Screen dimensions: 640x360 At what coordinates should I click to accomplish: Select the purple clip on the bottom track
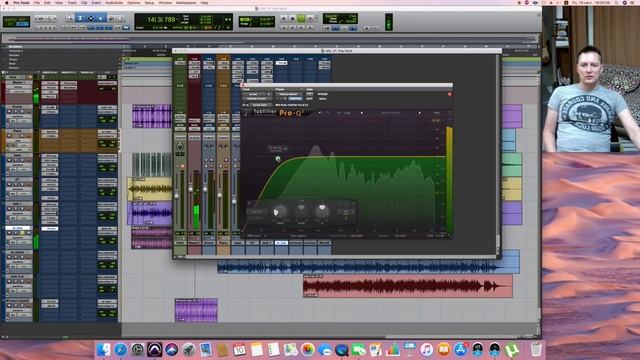point(196,310)
